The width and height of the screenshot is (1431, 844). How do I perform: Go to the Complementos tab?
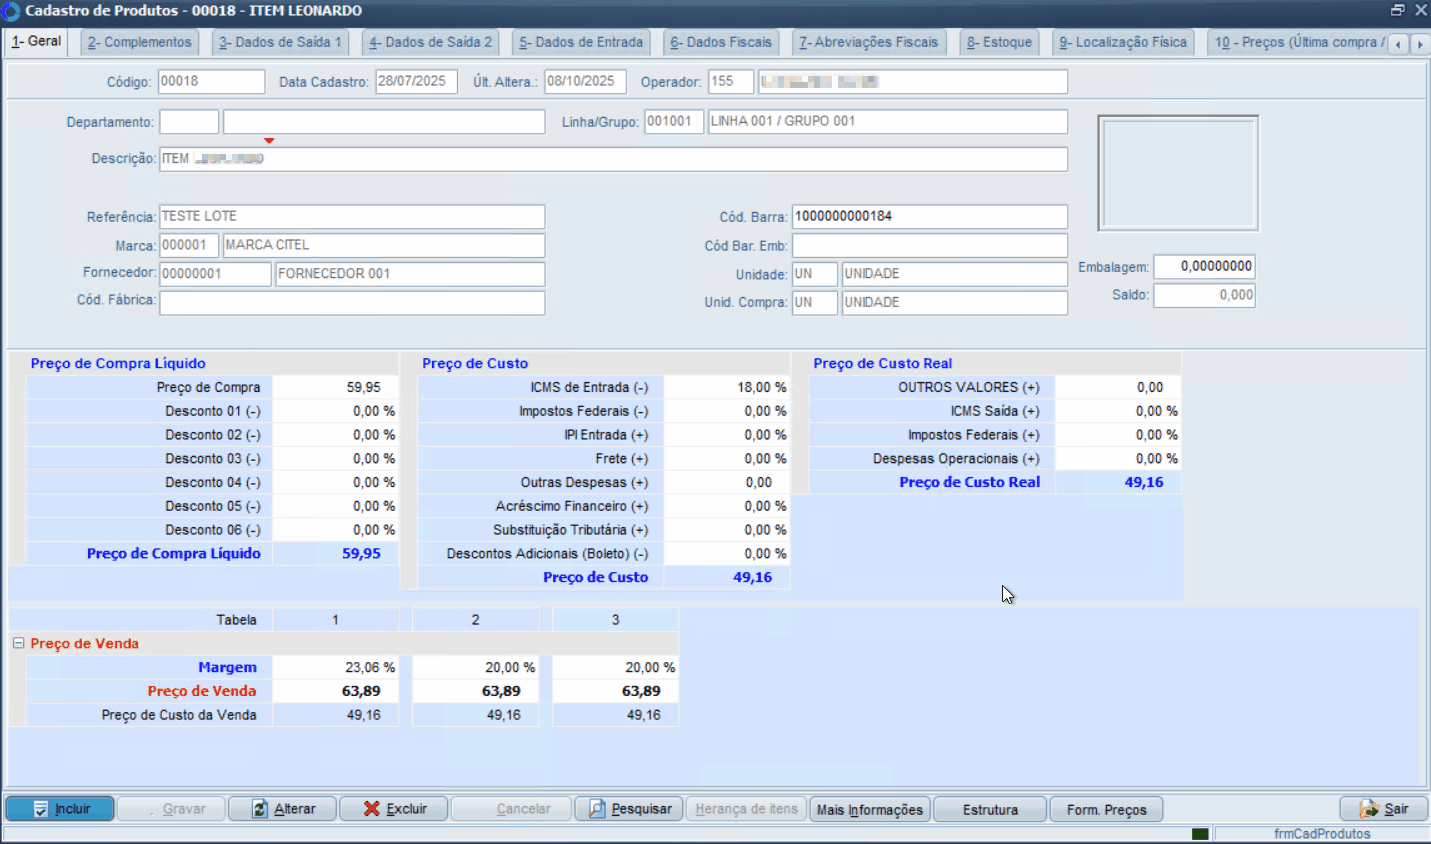pyautogui.click(x=139, y=42)
